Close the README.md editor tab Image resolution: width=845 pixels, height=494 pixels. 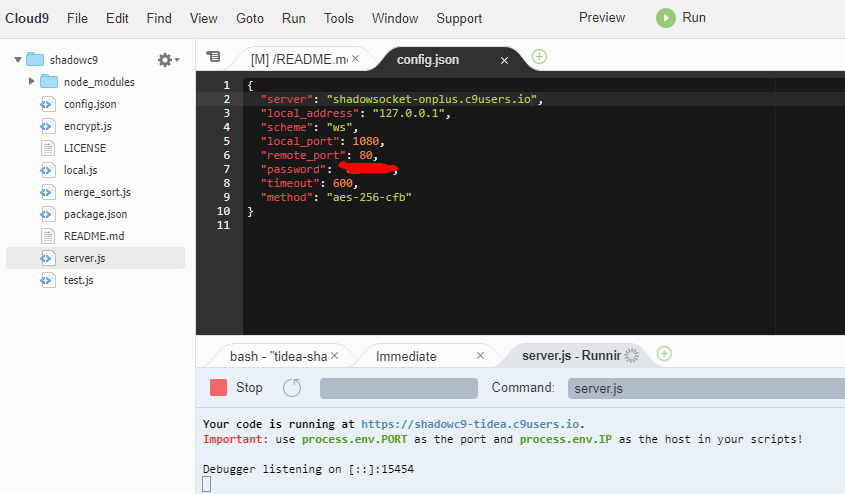[x=356, y=59]
